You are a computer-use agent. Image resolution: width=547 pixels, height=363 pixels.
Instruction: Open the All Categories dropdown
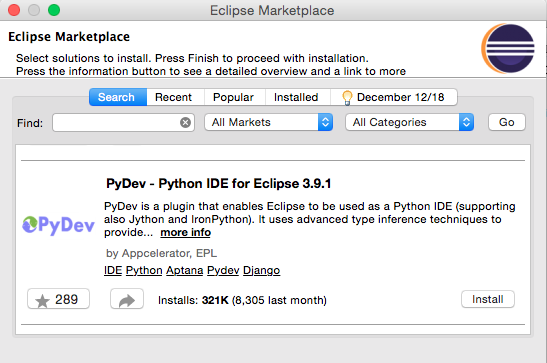point(410,122)
